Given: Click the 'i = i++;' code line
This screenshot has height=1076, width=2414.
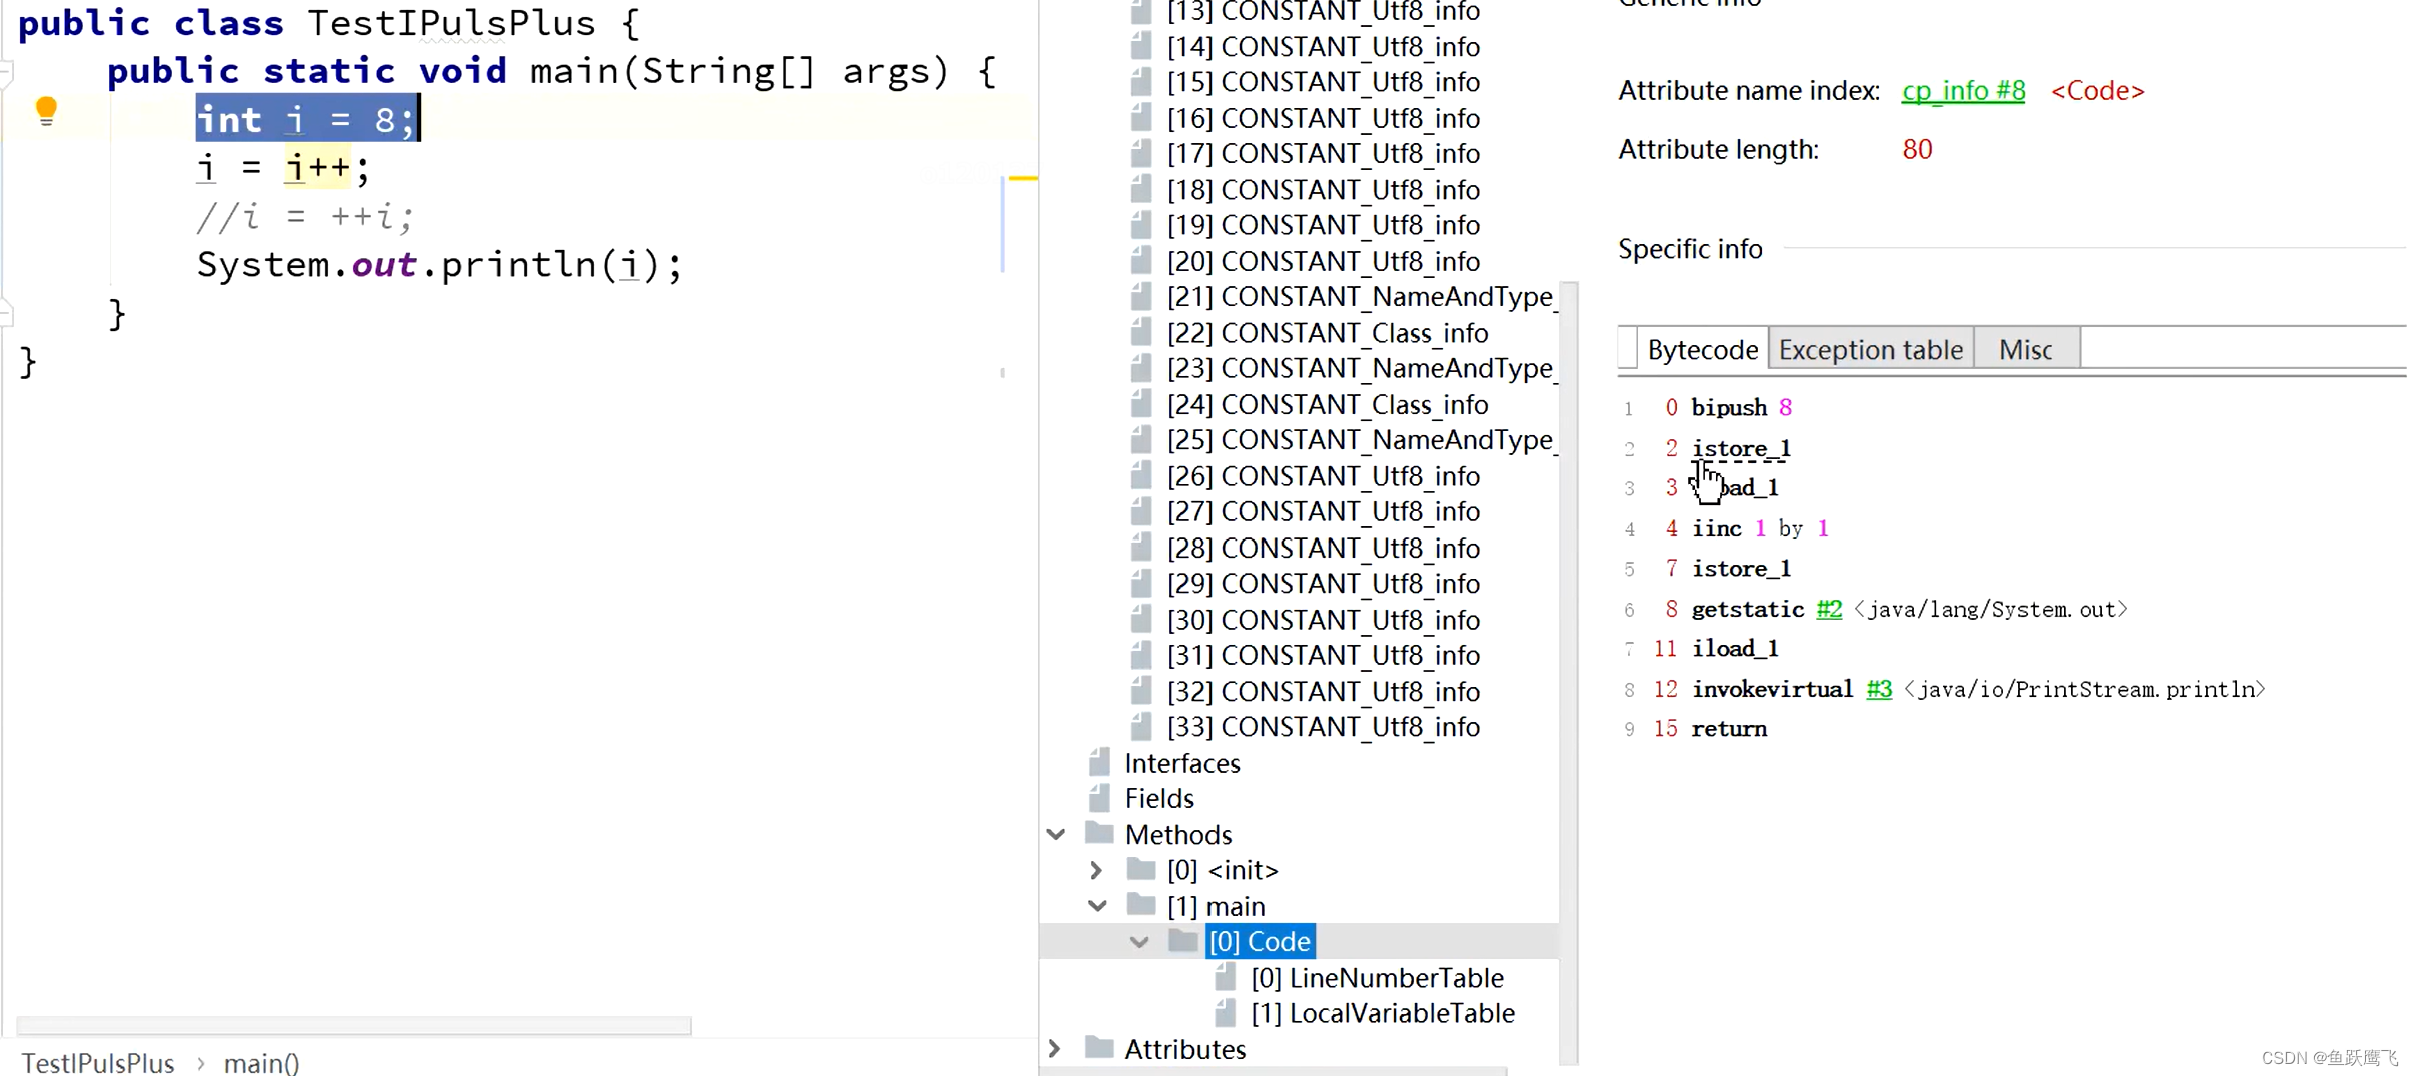Looking at the screenshot, I should coord(283,168).
